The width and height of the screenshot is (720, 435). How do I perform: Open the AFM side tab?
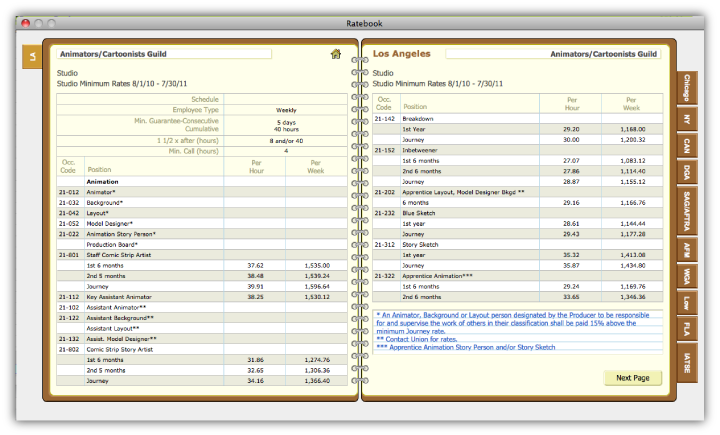click(687, 250)
